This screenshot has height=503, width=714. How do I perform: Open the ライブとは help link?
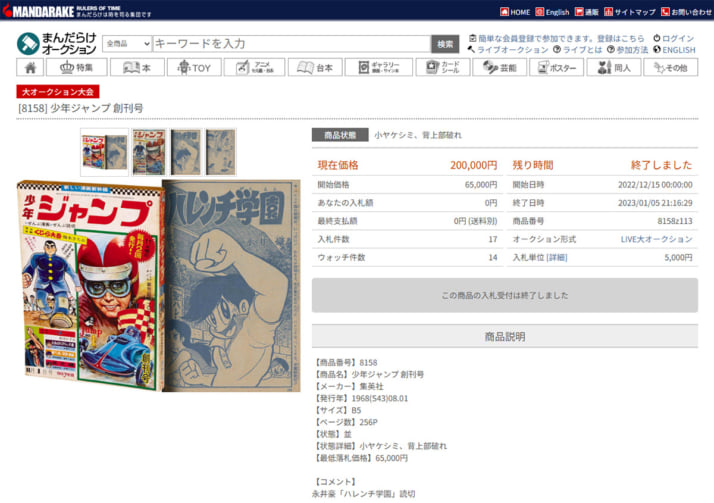[x=577, y=50]
